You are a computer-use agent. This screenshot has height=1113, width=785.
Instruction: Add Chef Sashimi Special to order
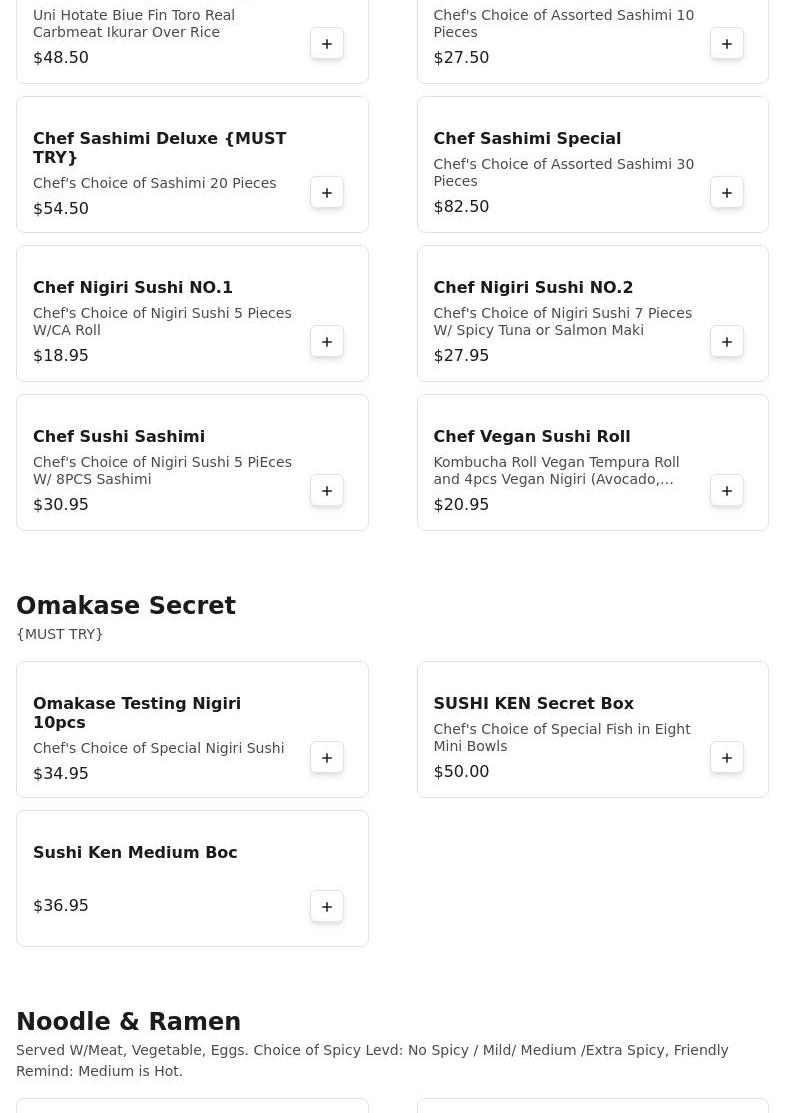coord(727,192)
